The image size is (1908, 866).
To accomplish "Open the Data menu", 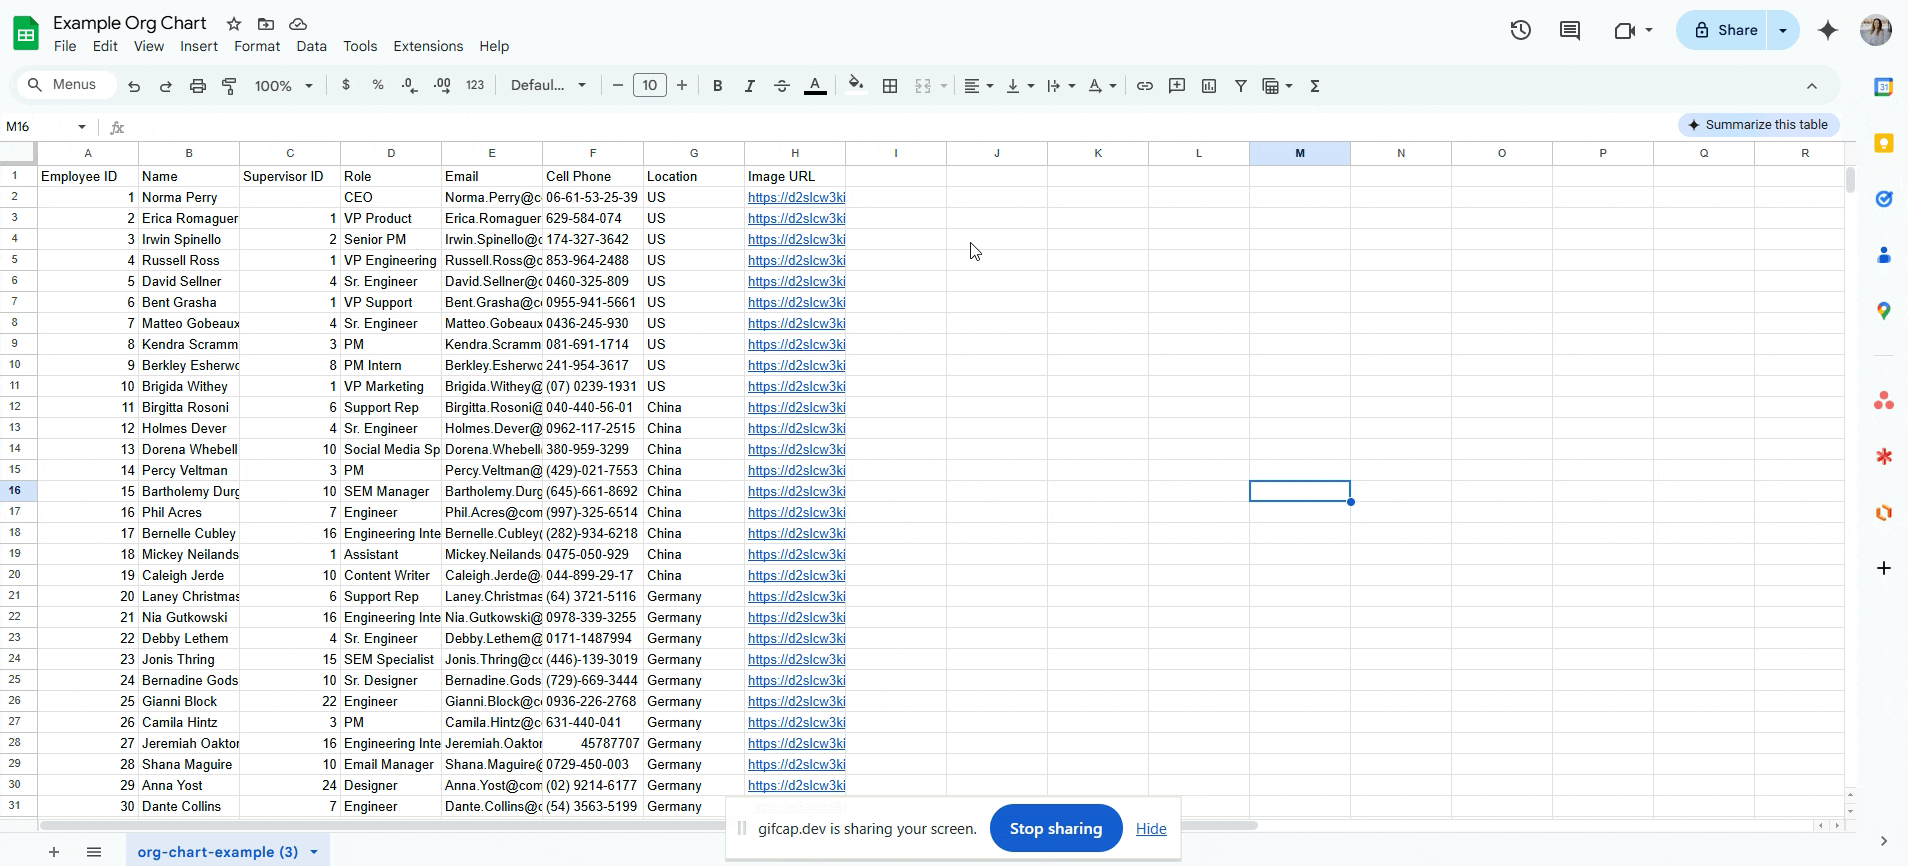I will click(311, 46).
